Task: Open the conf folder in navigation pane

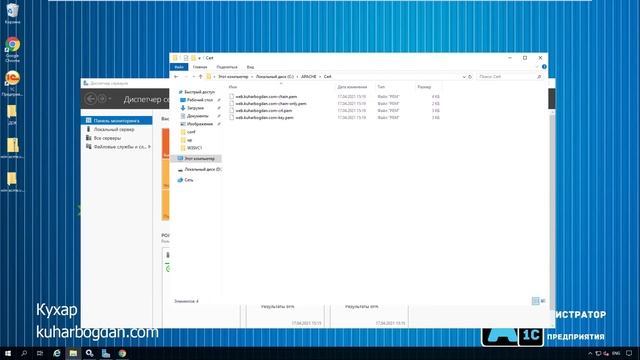Action: pyautogui.click(x=188, y=132)
